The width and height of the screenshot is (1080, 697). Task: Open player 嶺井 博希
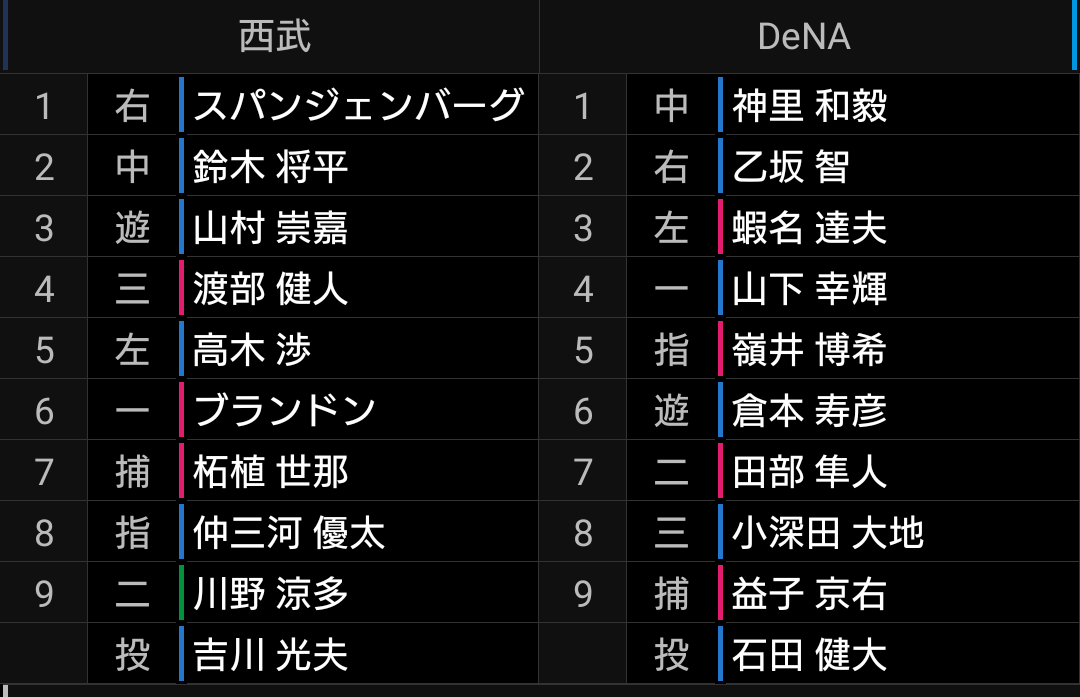pos(809,350)
